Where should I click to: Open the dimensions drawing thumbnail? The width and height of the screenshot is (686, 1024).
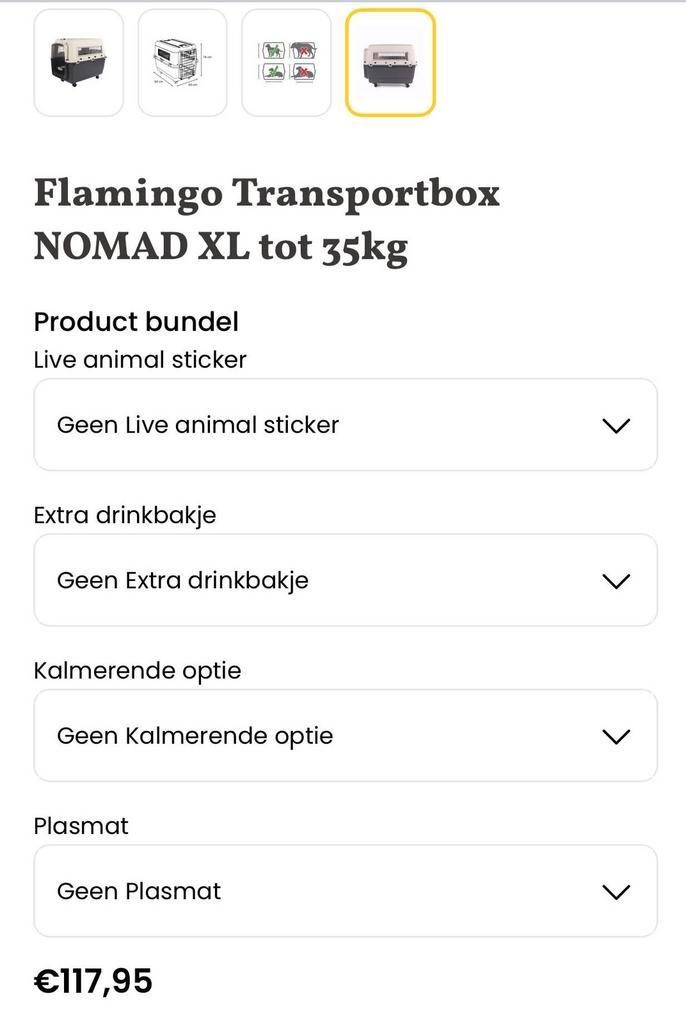click(182, 62)
